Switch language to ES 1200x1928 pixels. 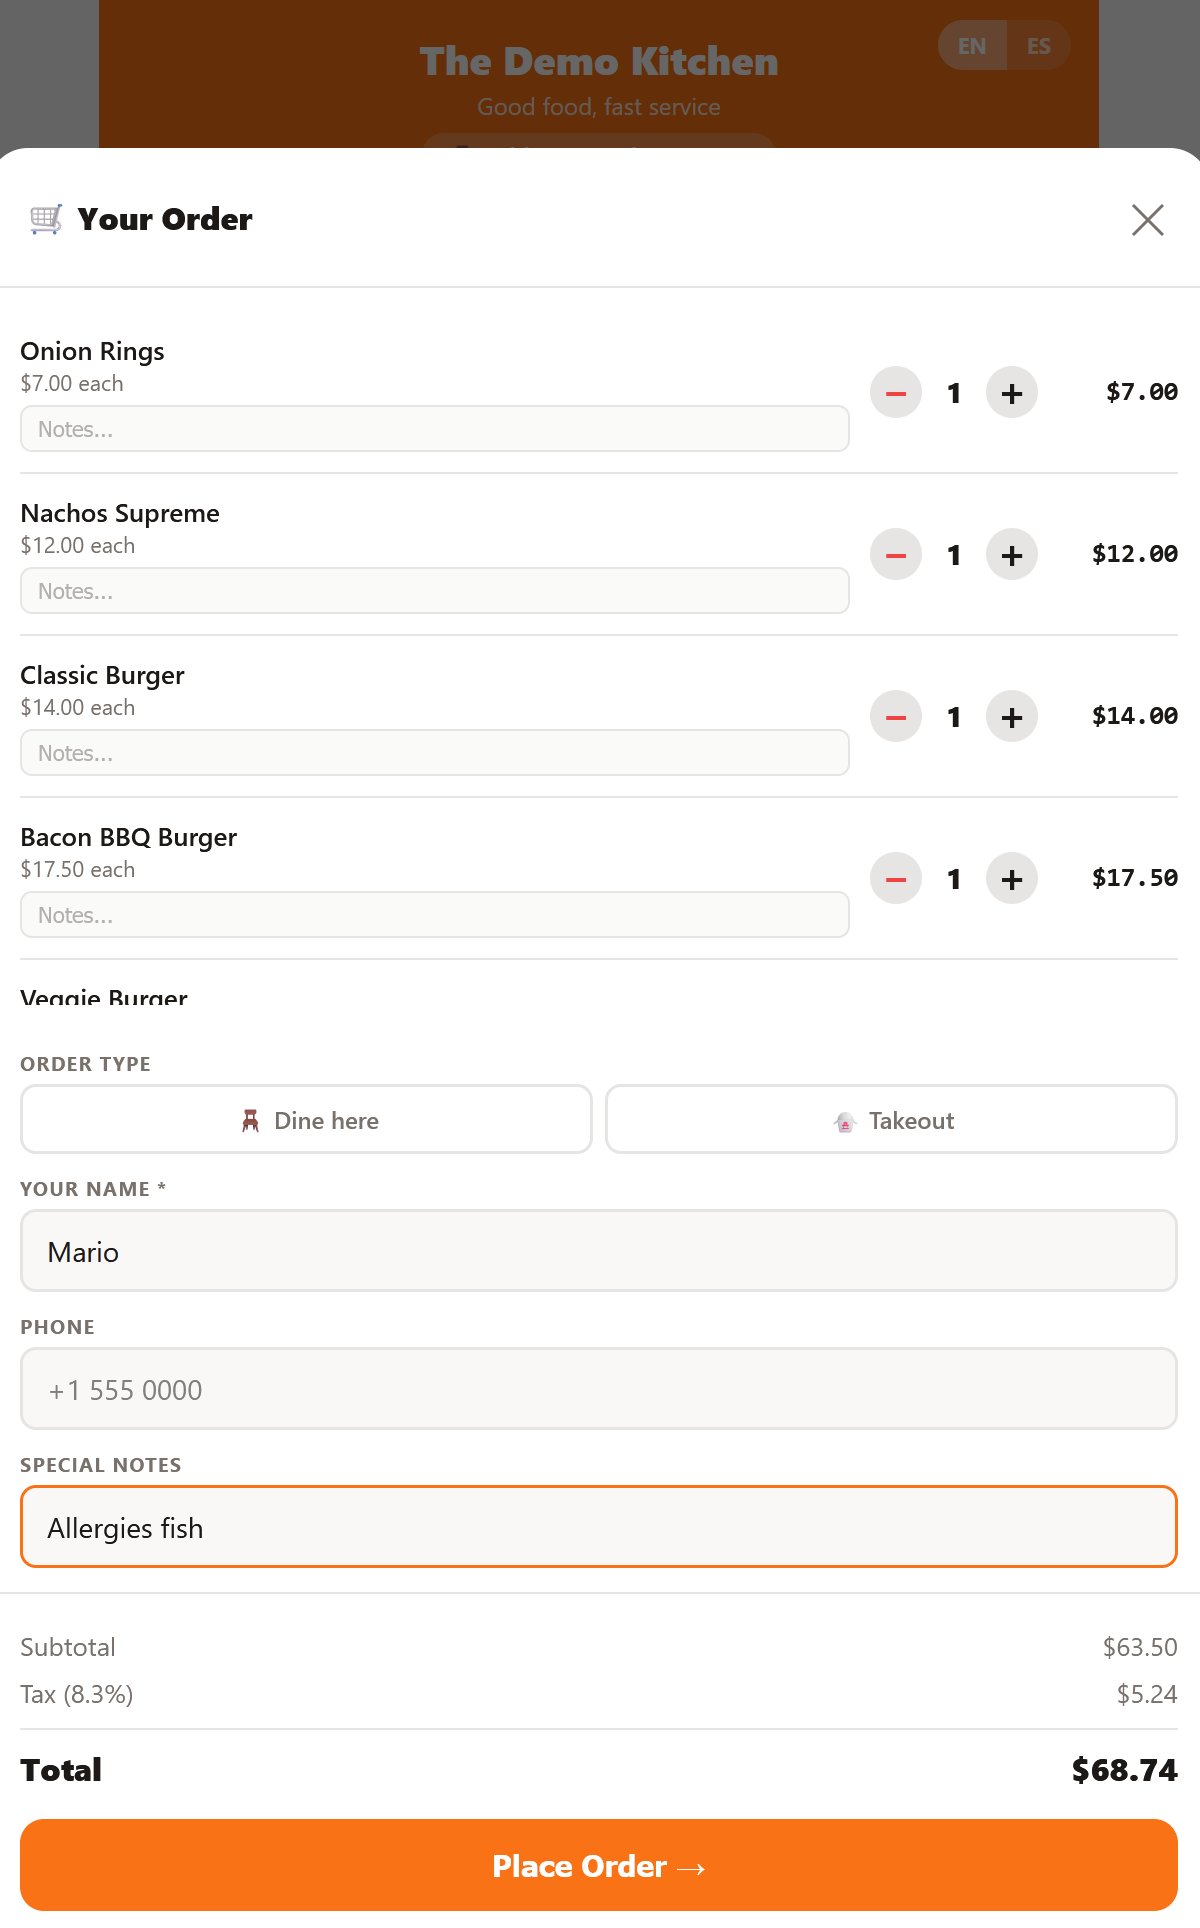pos(1039,46)
